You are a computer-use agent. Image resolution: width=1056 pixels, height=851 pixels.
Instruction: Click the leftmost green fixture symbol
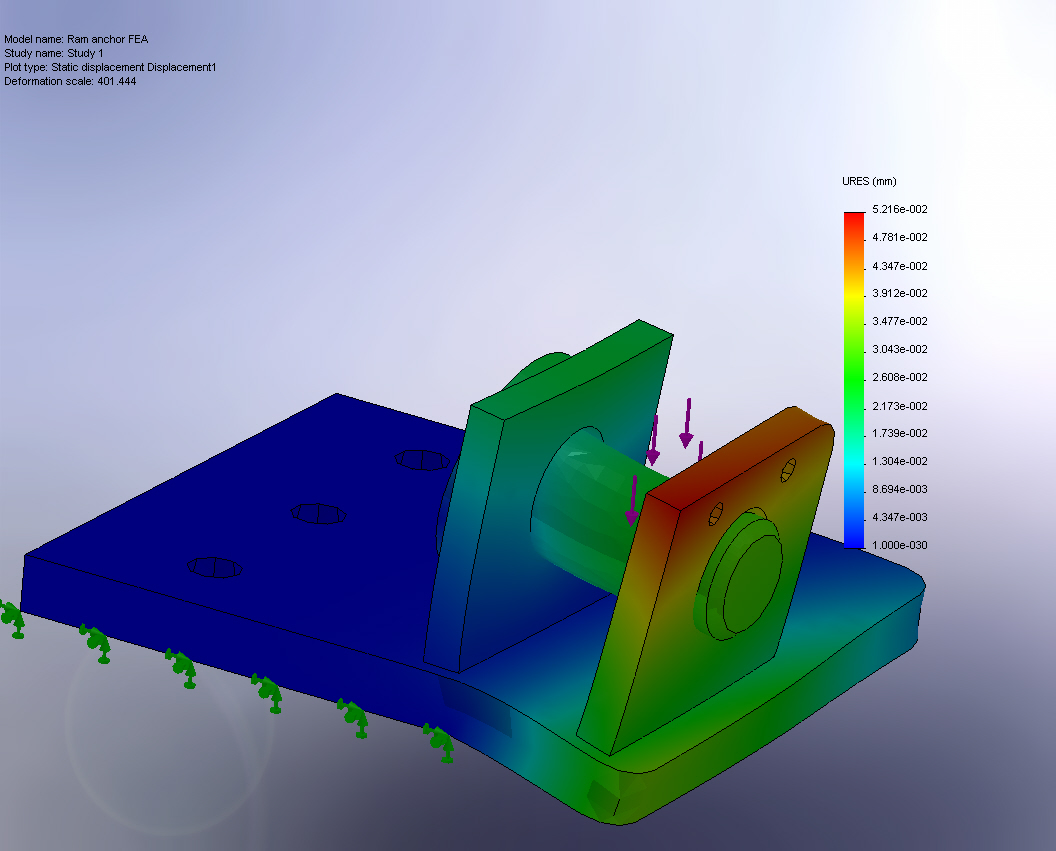(x=12, y=619)
